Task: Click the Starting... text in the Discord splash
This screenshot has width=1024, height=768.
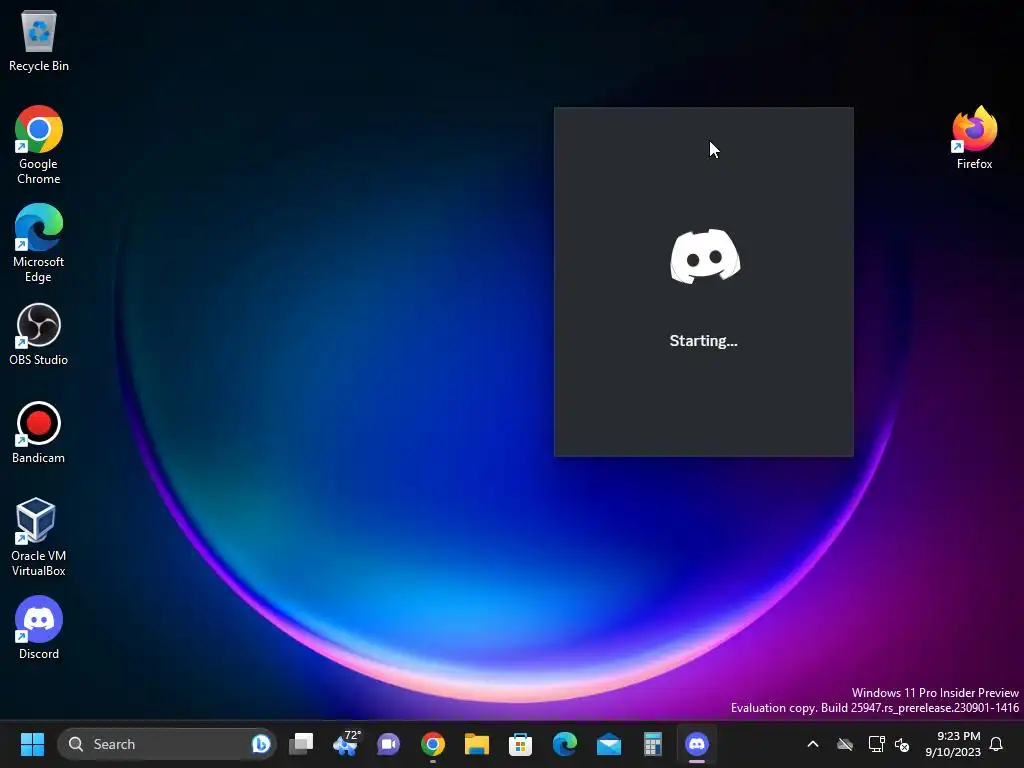Action: tap(703, 341)
